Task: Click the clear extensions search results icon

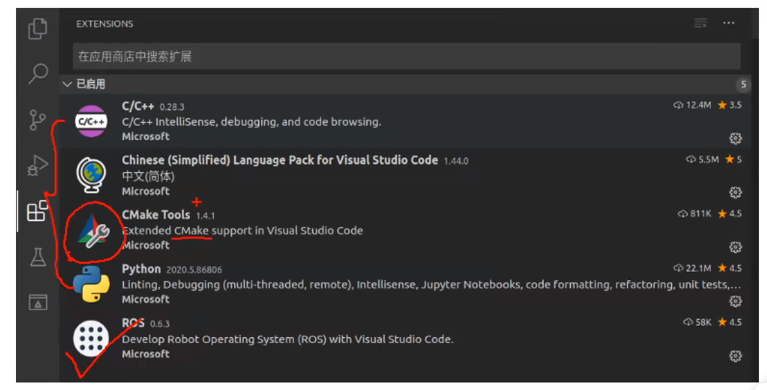Action: pyautogui.click(x=700, y=23)
